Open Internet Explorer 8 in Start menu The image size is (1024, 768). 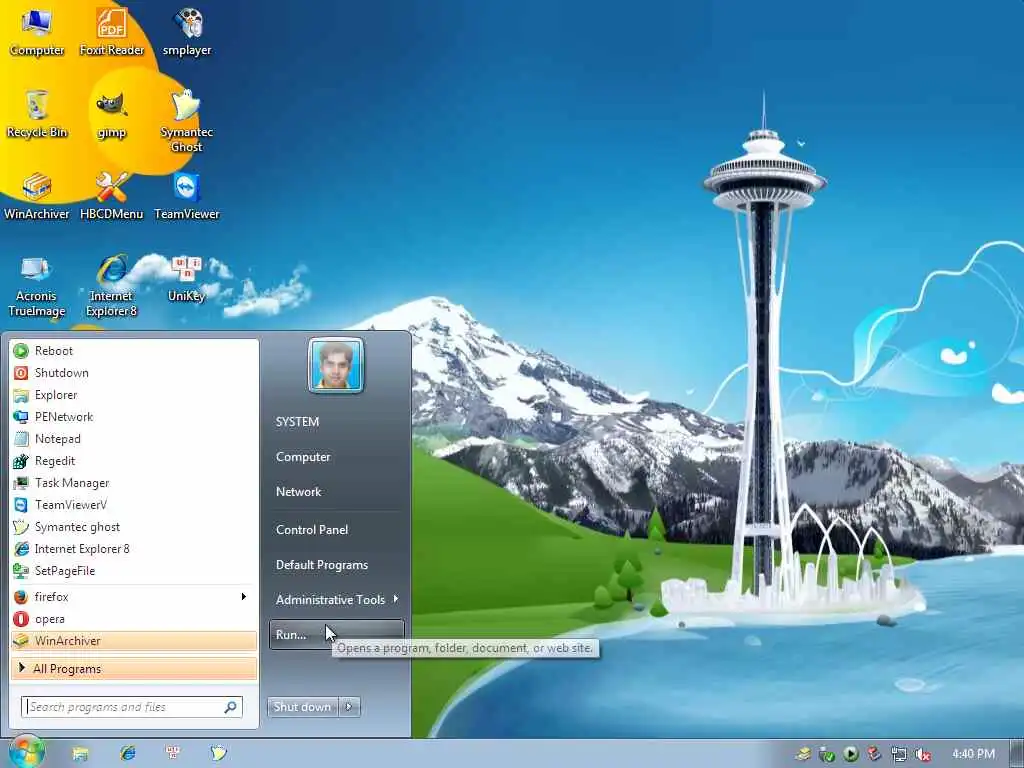134,549
